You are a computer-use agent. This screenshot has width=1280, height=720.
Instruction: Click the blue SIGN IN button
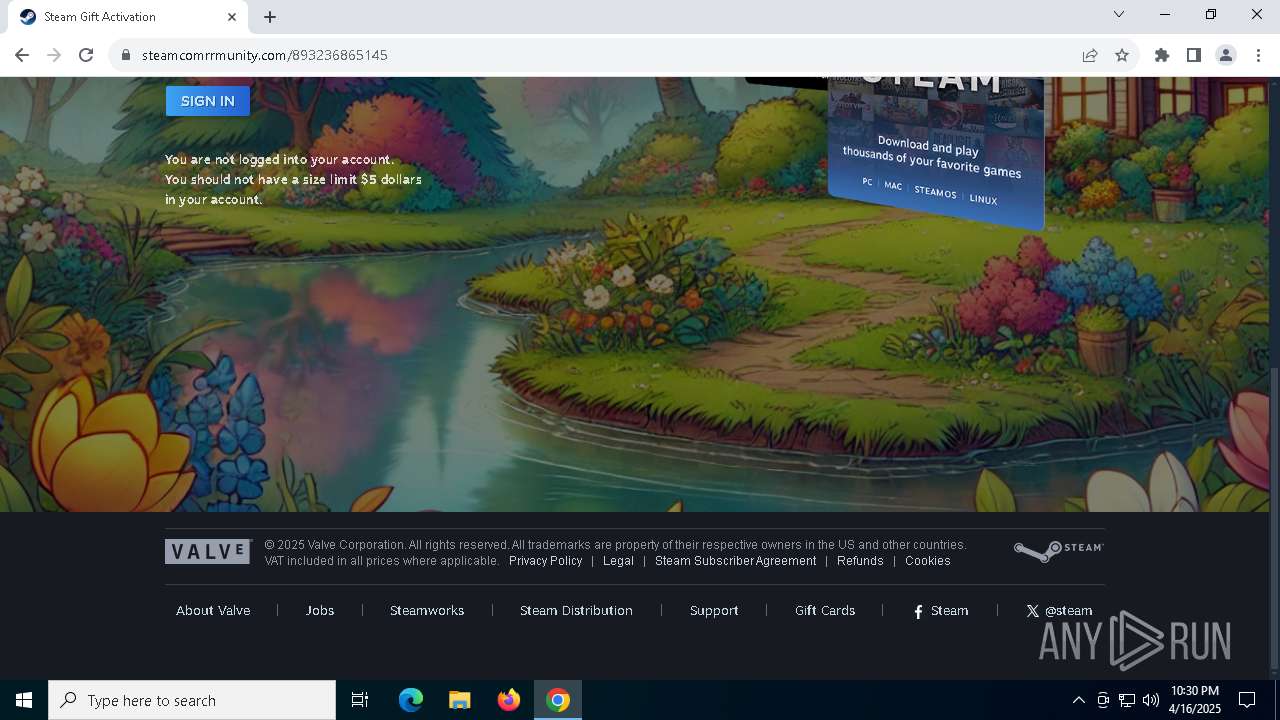coord(207,101)
